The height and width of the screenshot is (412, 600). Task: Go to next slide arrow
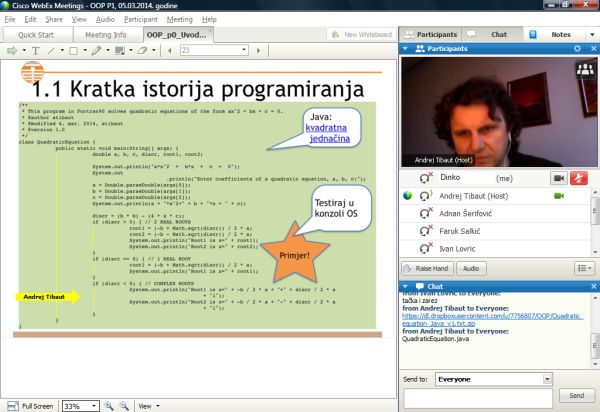259,50
